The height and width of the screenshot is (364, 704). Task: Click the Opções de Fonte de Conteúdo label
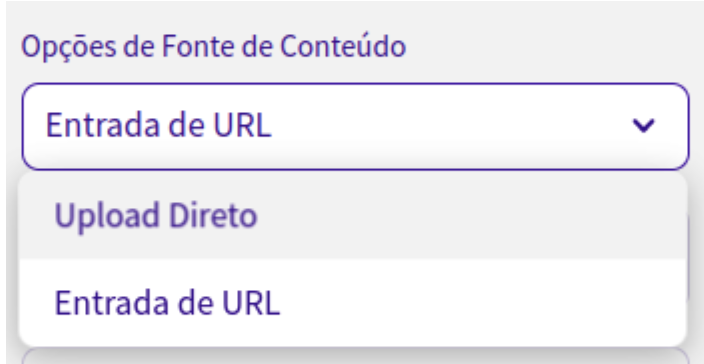click(213, 46)
